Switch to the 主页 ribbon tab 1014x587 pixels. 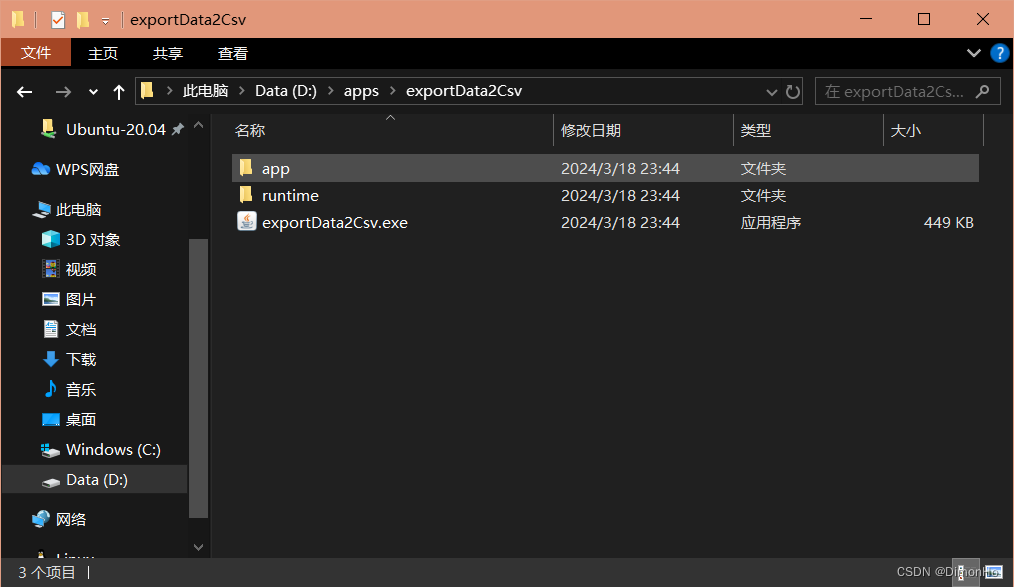(103, 54)
